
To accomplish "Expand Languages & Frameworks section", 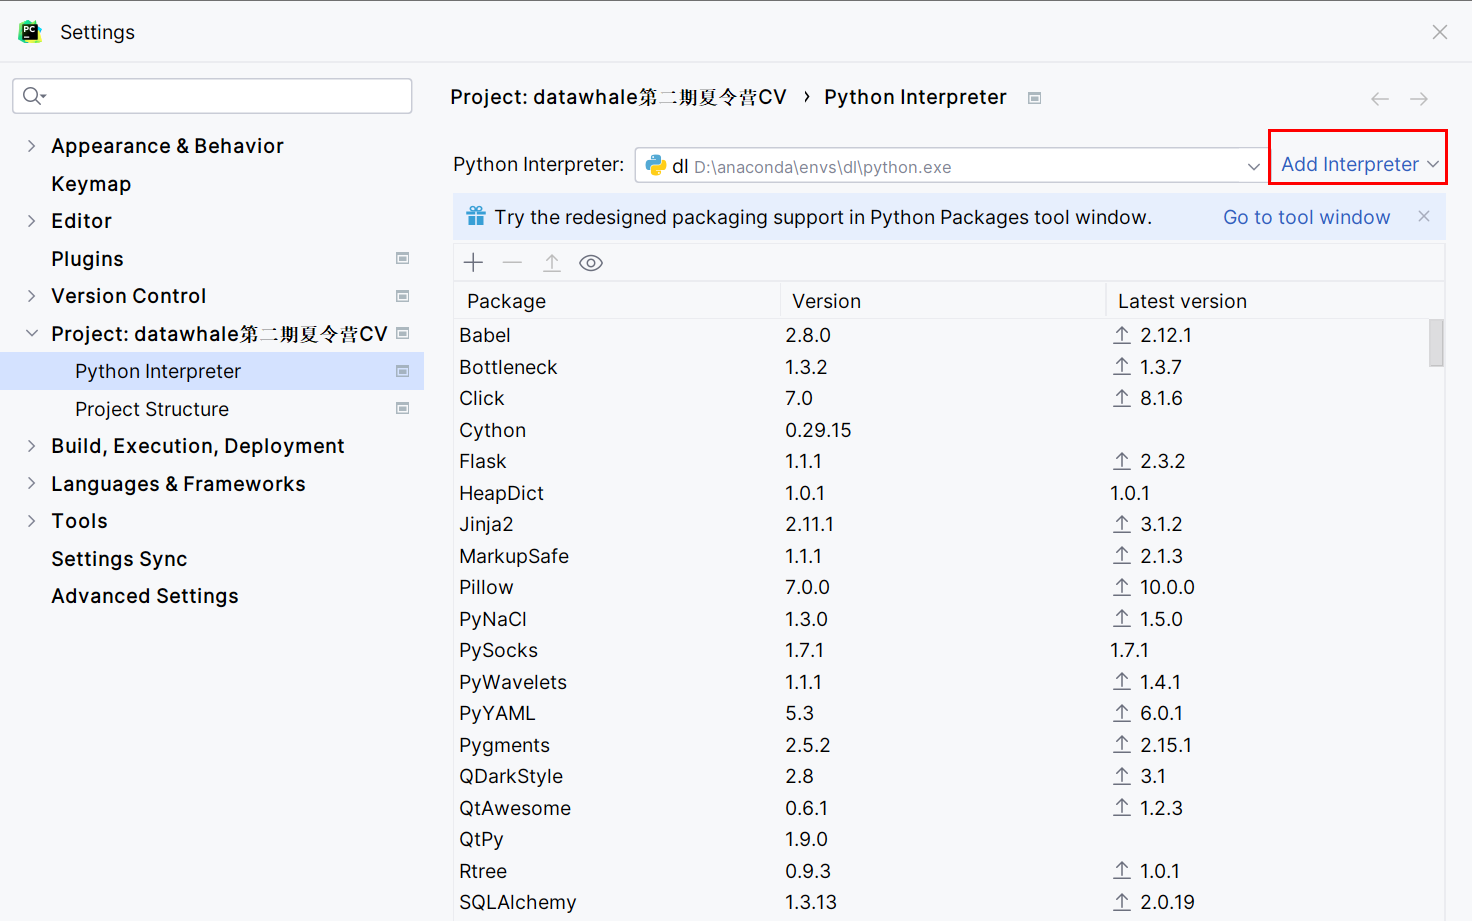I will [31, 483].
